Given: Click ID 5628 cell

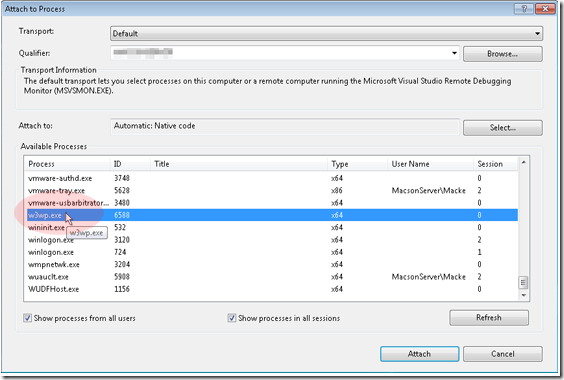Looking at the screenshot, I should click(x=122, y=190).
